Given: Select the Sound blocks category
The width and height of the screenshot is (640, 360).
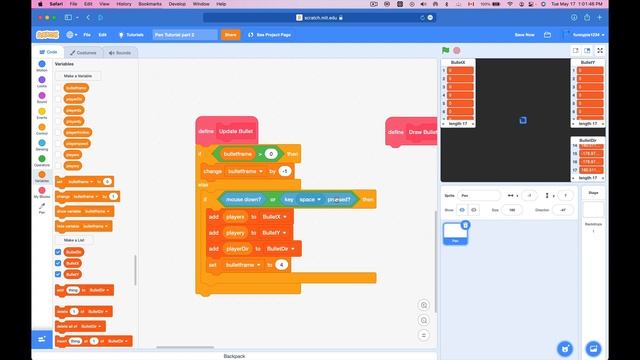Looking at the screenshot, I should tap(42, 97).
